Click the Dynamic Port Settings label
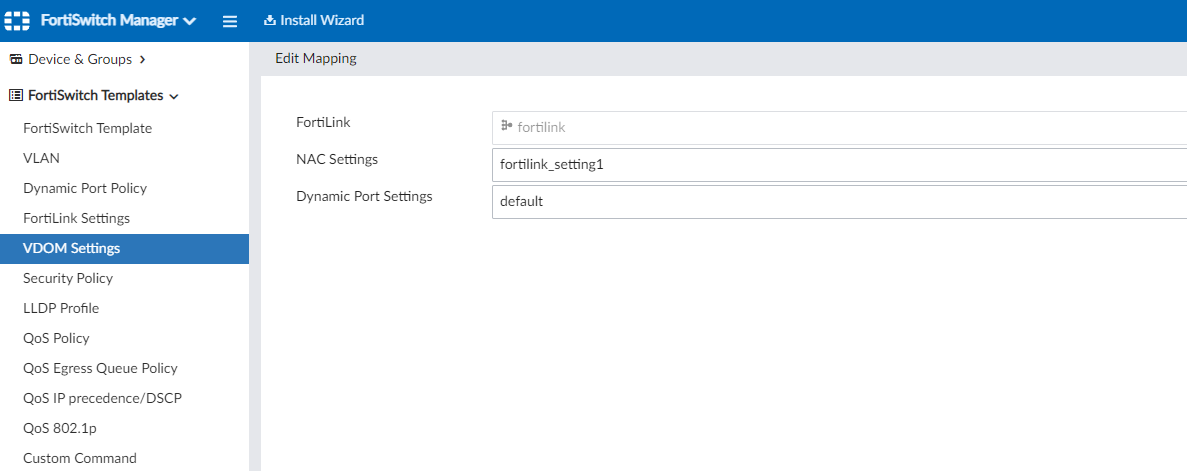Viewport: 1187px width, 471px height. (x=364, y=196)
